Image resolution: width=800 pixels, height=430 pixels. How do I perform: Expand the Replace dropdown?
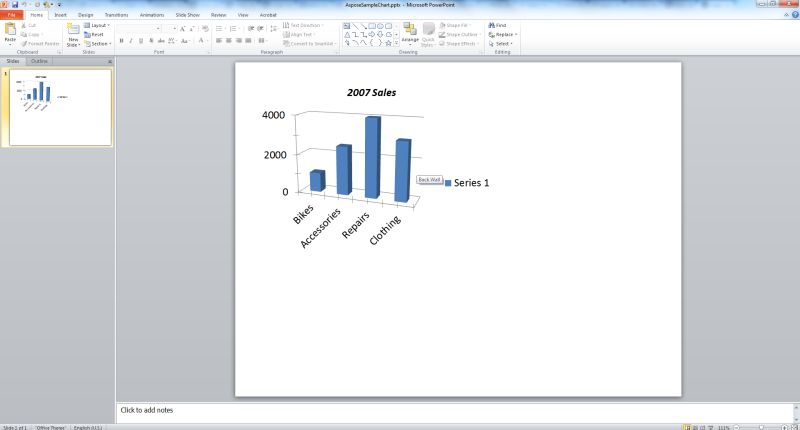(503, 34)
